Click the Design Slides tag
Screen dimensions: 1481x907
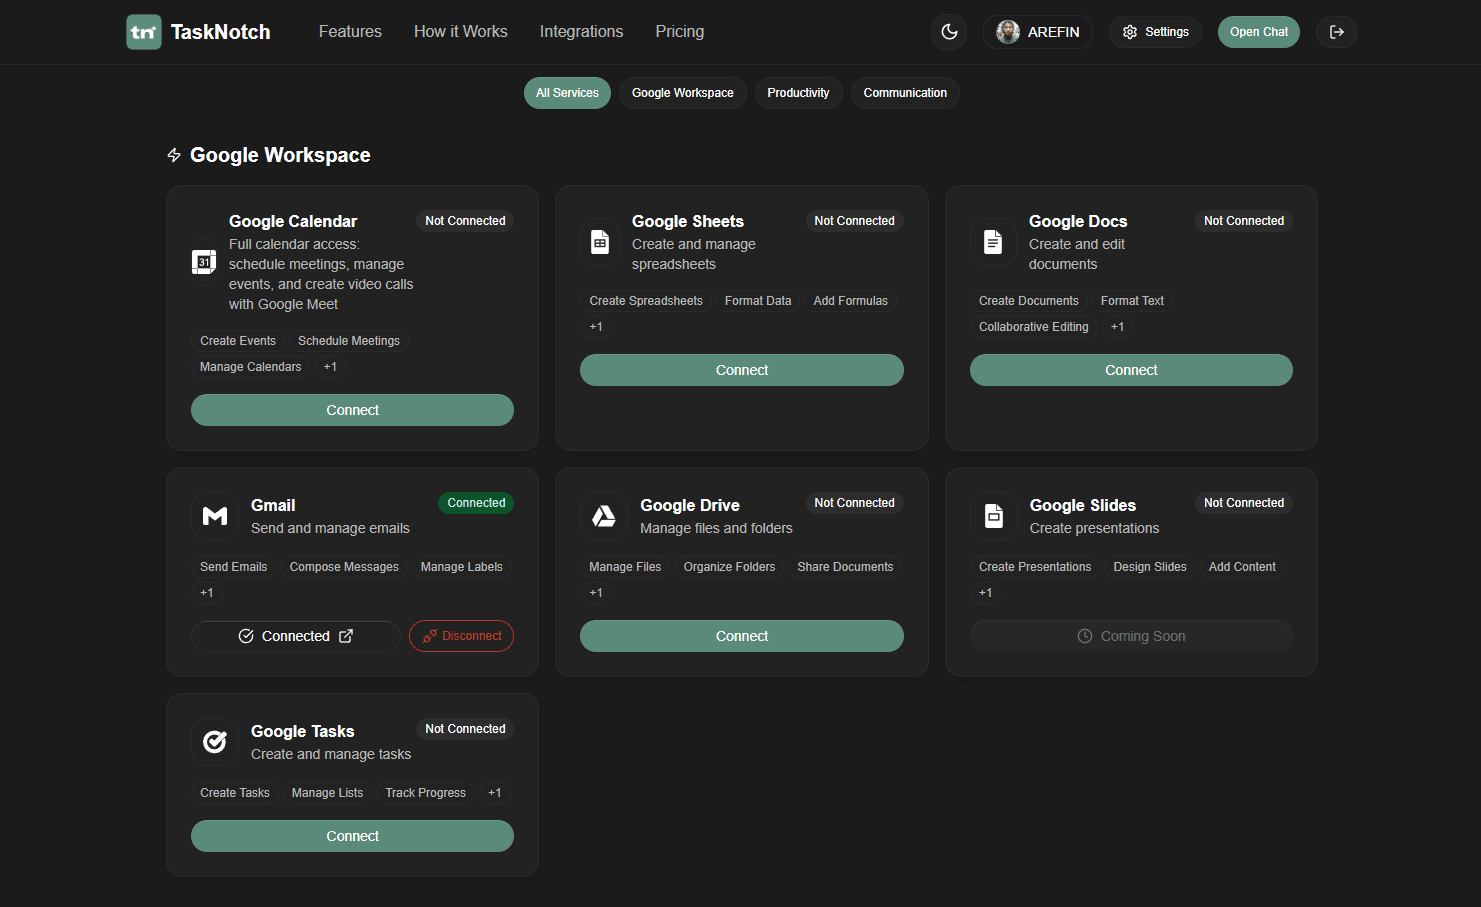pyautogui.click(x=1150, y=567)
